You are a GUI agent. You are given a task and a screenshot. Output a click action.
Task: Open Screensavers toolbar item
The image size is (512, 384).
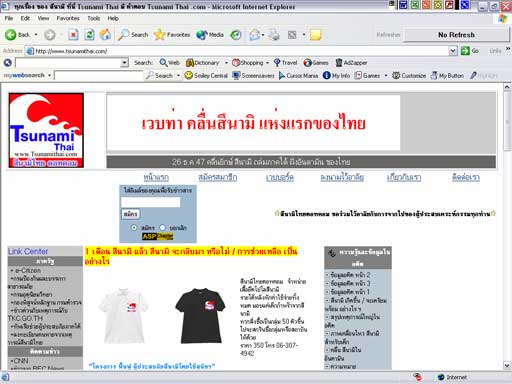pos(253,76)
